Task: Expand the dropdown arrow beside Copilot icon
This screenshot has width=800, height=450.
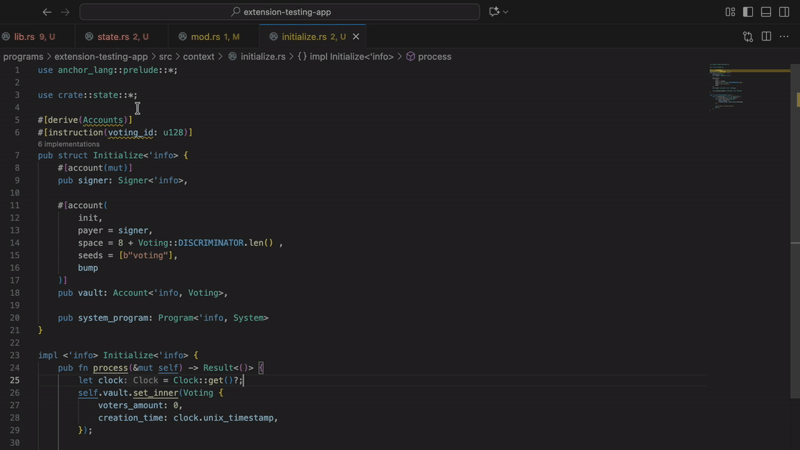Action: (506, 12)
